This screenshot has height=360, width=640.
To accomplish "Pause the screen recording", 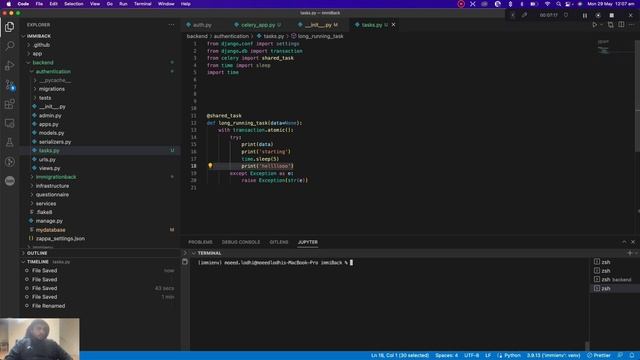I will pyautogui.click(x=584, y=16).
